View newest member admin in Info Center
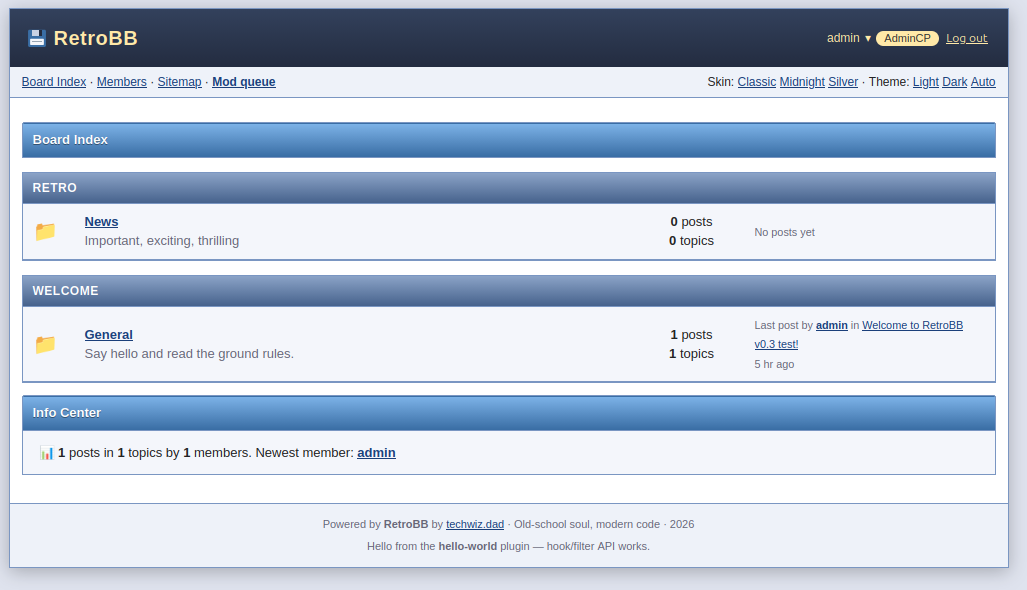This screenshot has height=590, width=1027. point(376,453)
